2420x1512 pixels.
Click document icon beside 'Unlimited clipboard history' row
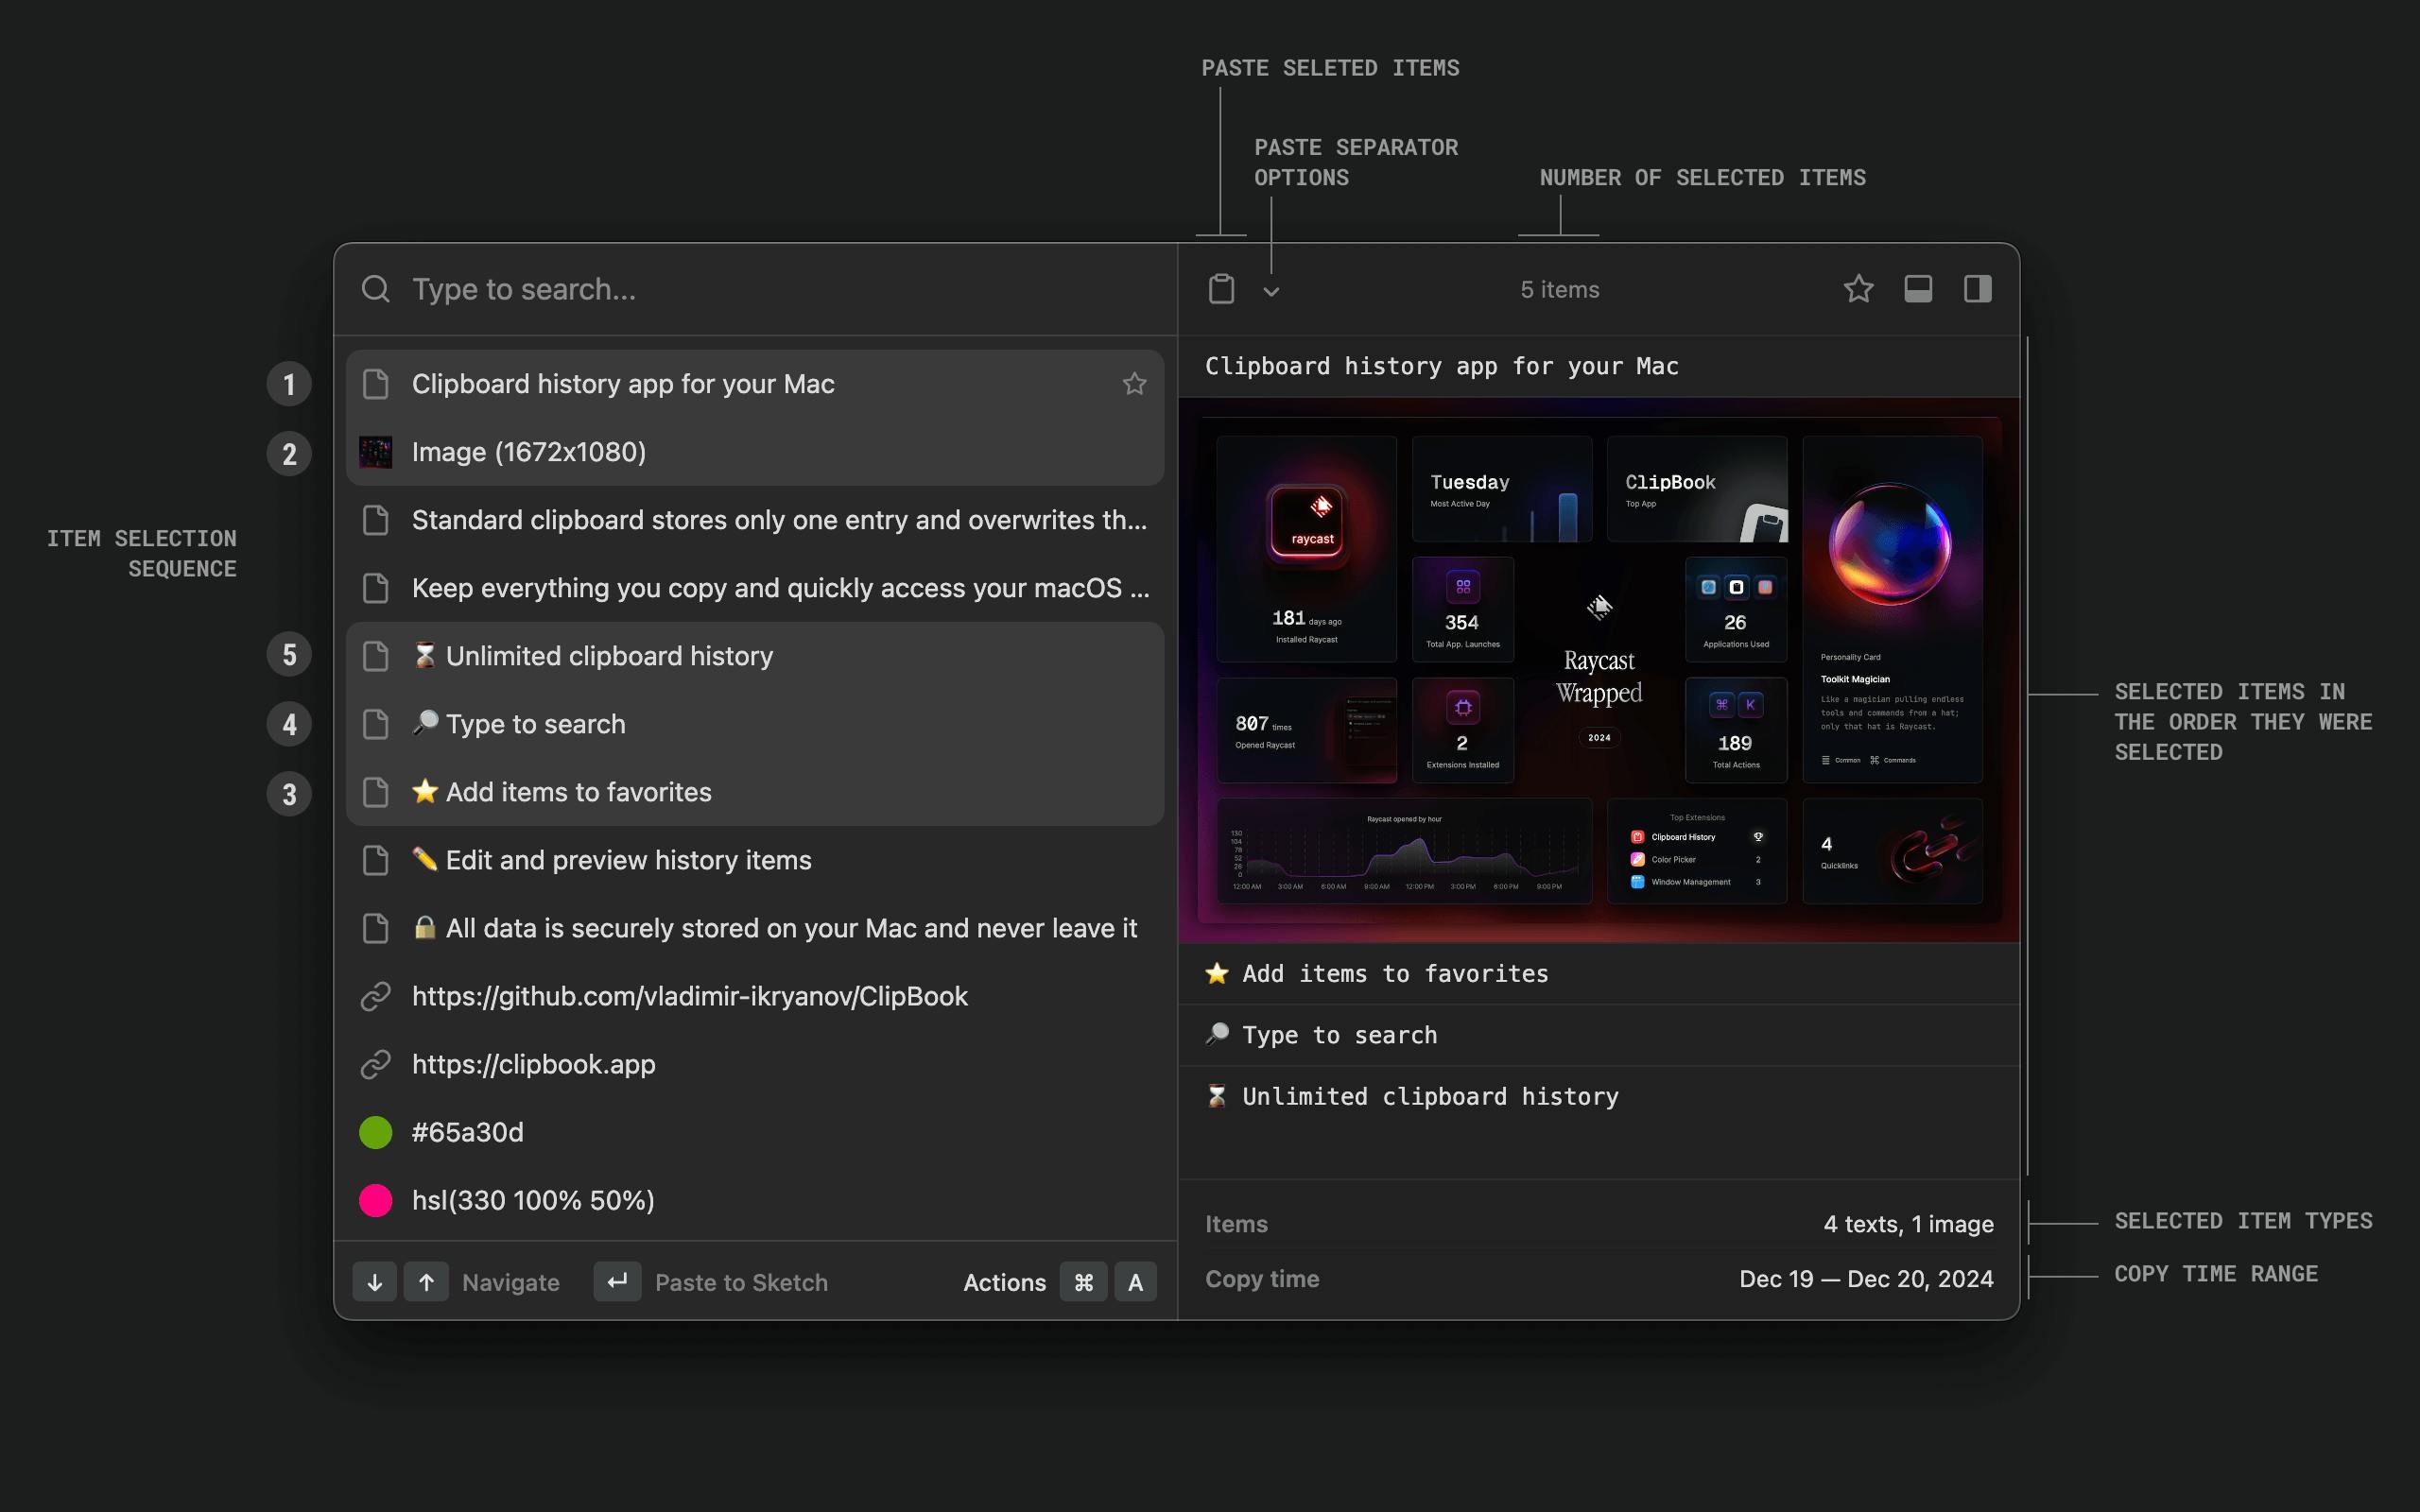(376, 656)
